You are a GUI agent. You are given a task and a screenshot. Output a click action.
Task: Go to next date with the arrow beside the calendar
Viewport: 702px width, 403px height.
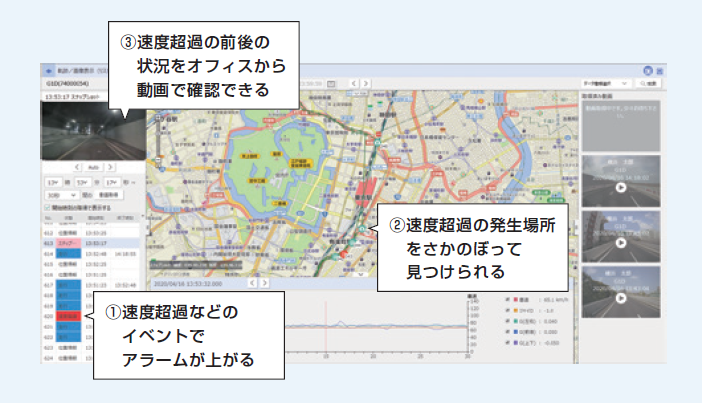(366, 83)
